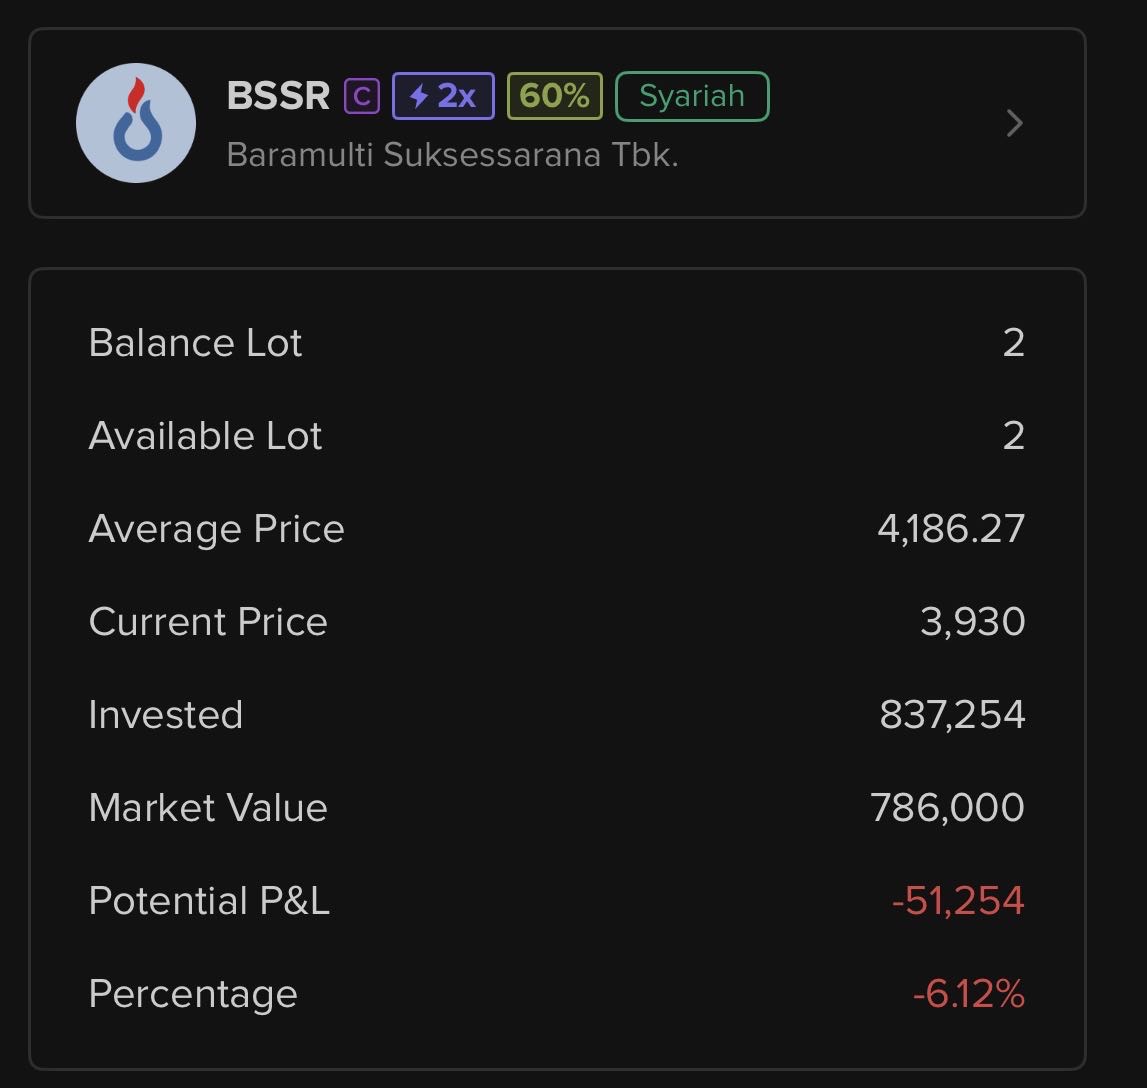The image size is (1147, 1088).
Task: Click the red Potential P&L value
Action: (958, 901)
